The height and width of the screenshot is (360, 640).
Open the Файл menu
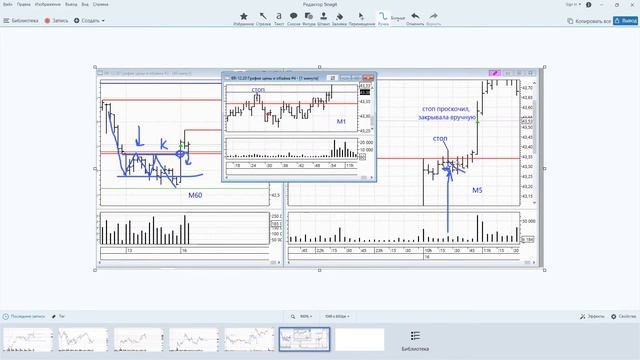tap(7, 4)
